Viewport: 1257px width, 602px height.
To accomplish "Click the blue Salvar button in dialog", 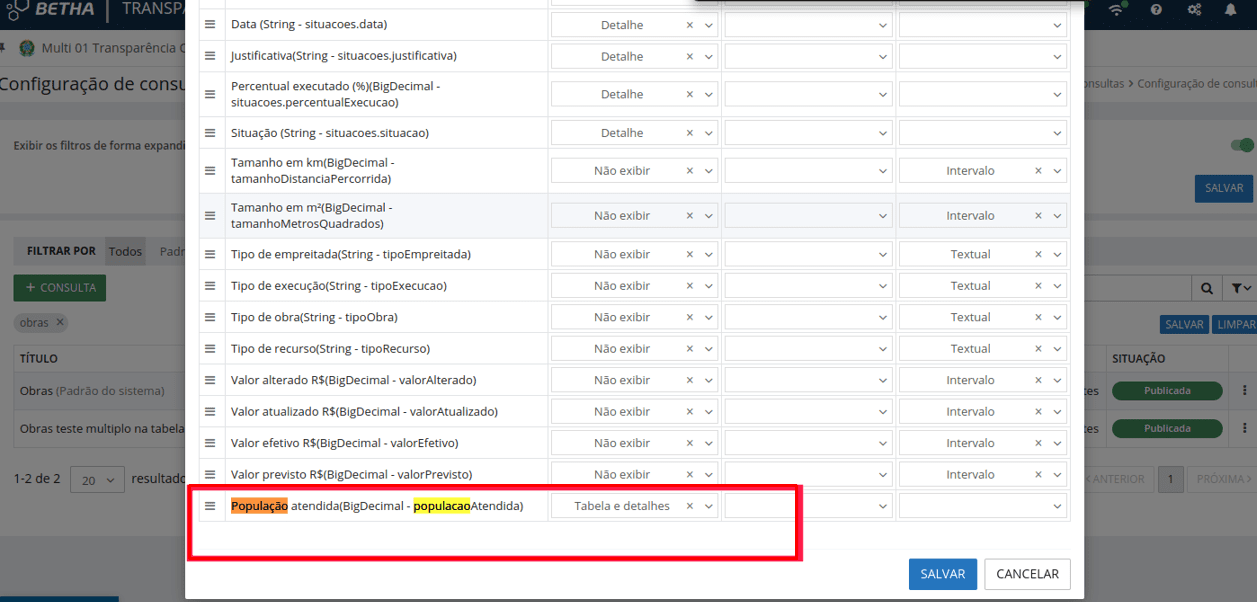I will point(942,574).
